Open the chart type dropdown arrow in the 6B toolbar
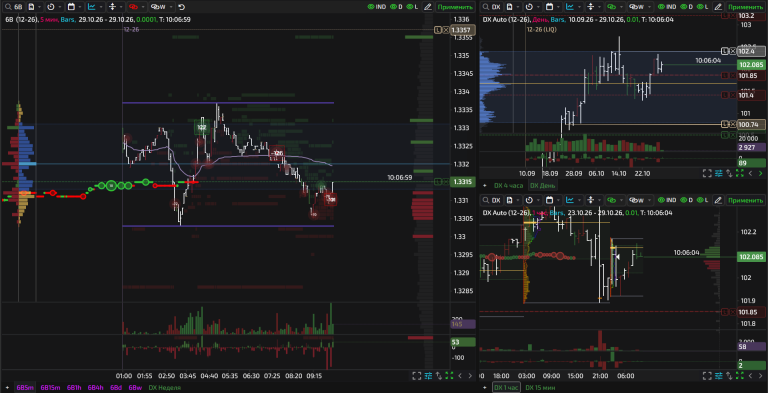The image size is (768, 393). [101, 7]
